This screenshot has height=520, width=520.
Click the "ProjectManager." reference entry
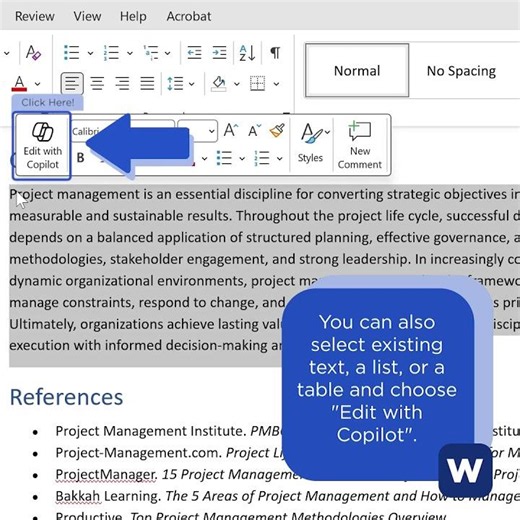coord(107,474)
